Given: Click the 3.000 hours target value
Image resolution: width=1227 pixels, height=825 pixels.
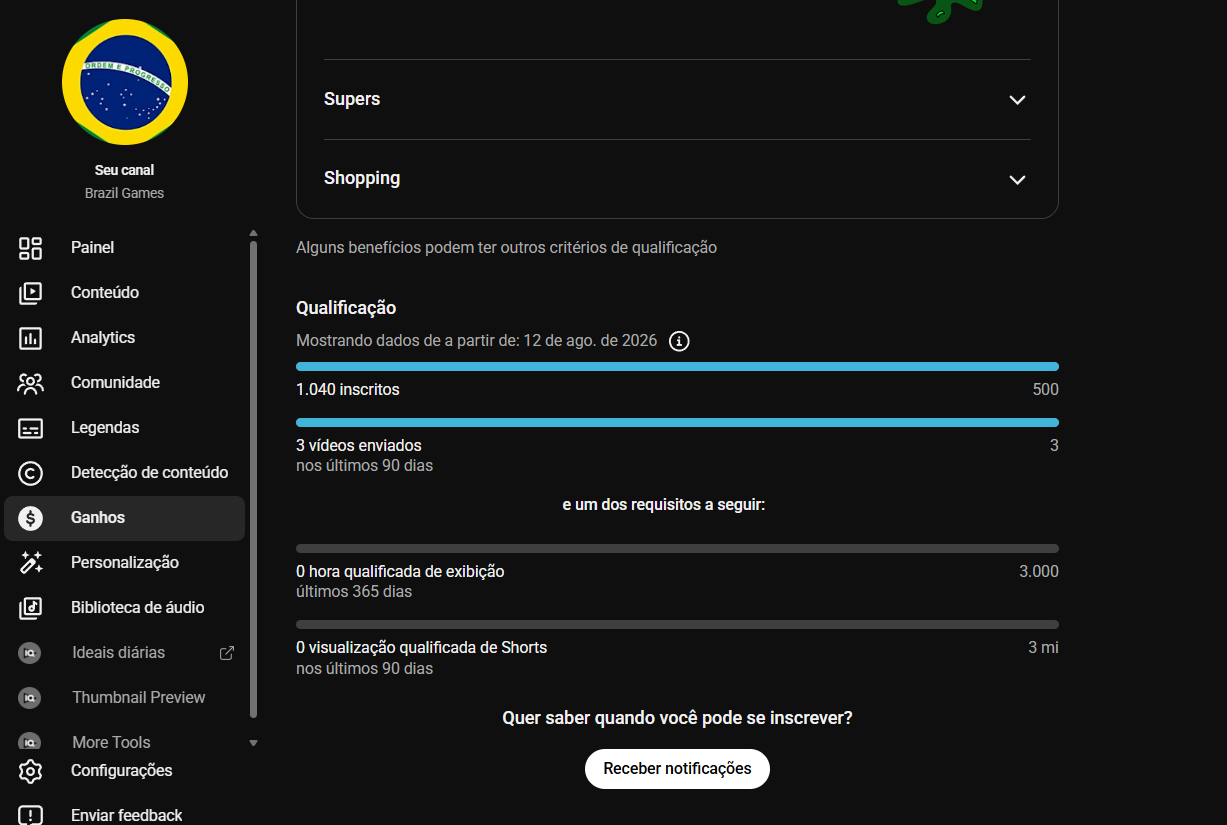Looking at the screenshot, I should (1039, 572).
